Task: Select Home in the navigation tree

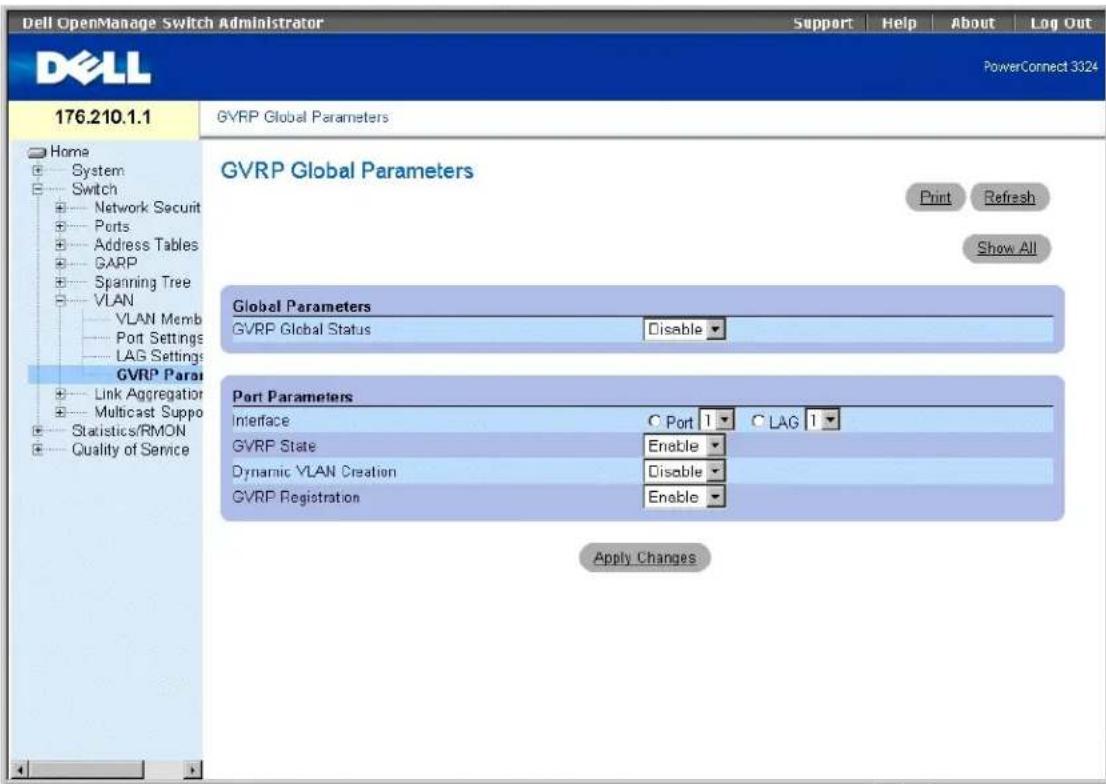Action: 69,152
